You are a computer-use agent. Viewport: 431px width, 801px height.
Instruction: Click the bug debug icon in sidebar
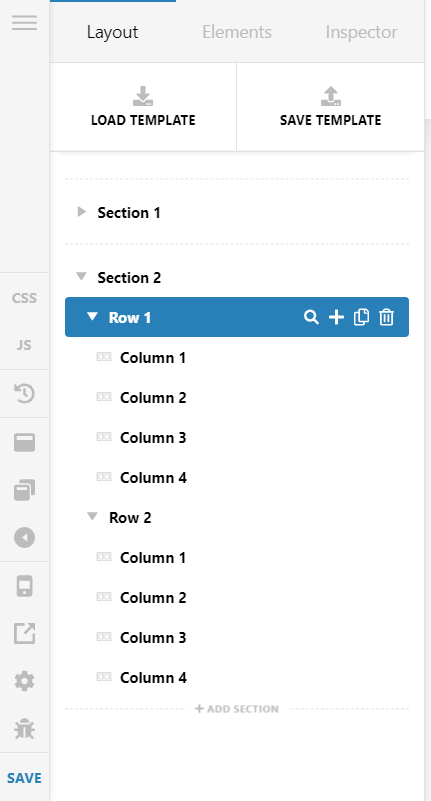tap(25, 729)
